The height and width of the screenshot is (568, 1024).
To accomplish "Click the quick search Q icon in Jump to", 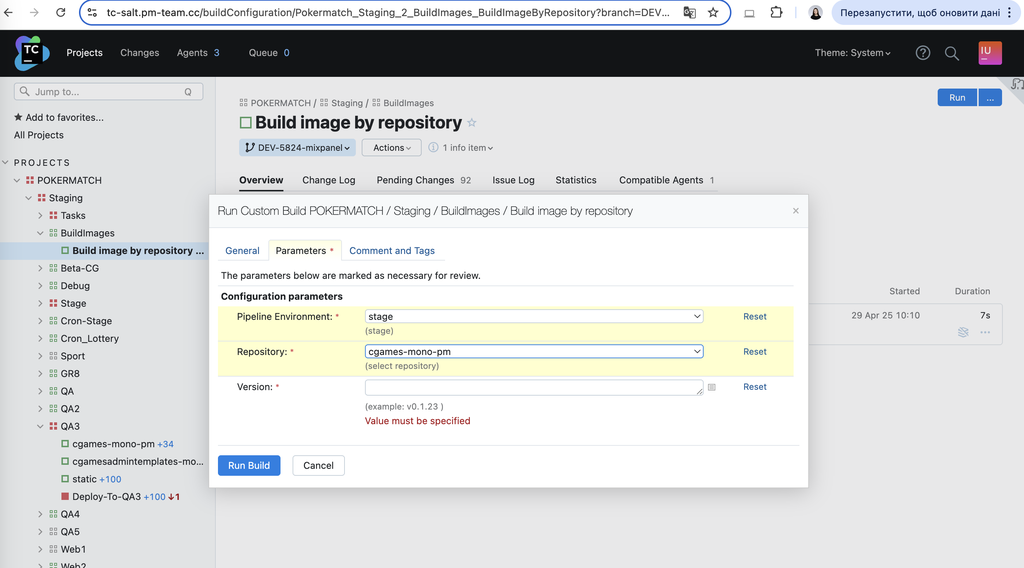I will [188, 92].
